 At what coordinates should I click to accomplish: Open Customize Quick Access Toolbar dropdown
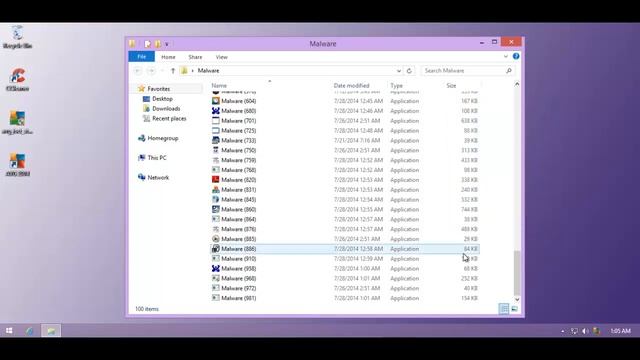(167, 44)
